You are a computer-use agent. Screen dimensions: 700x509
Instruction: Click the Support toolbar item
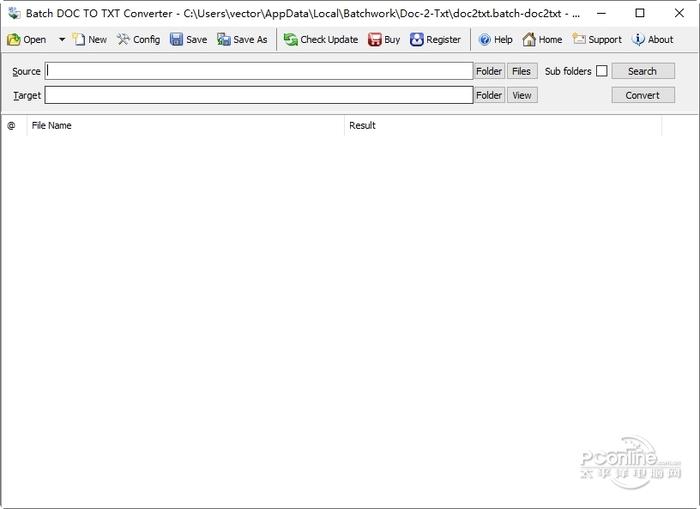click(x=597, y=40)
